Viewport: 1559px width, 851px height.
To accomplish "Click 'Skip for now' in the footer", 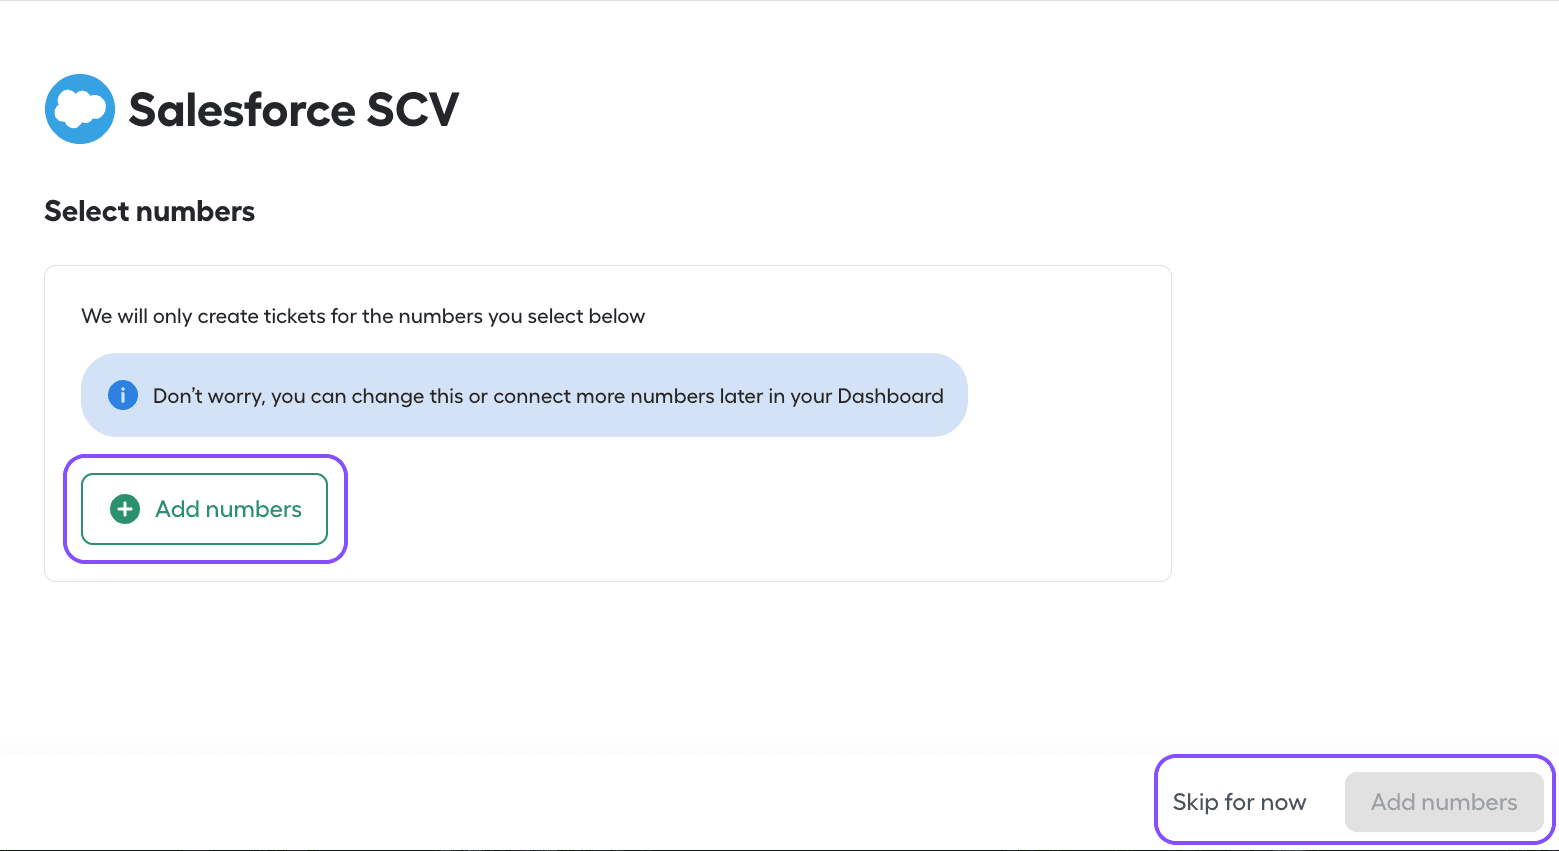I will 1239,801.
